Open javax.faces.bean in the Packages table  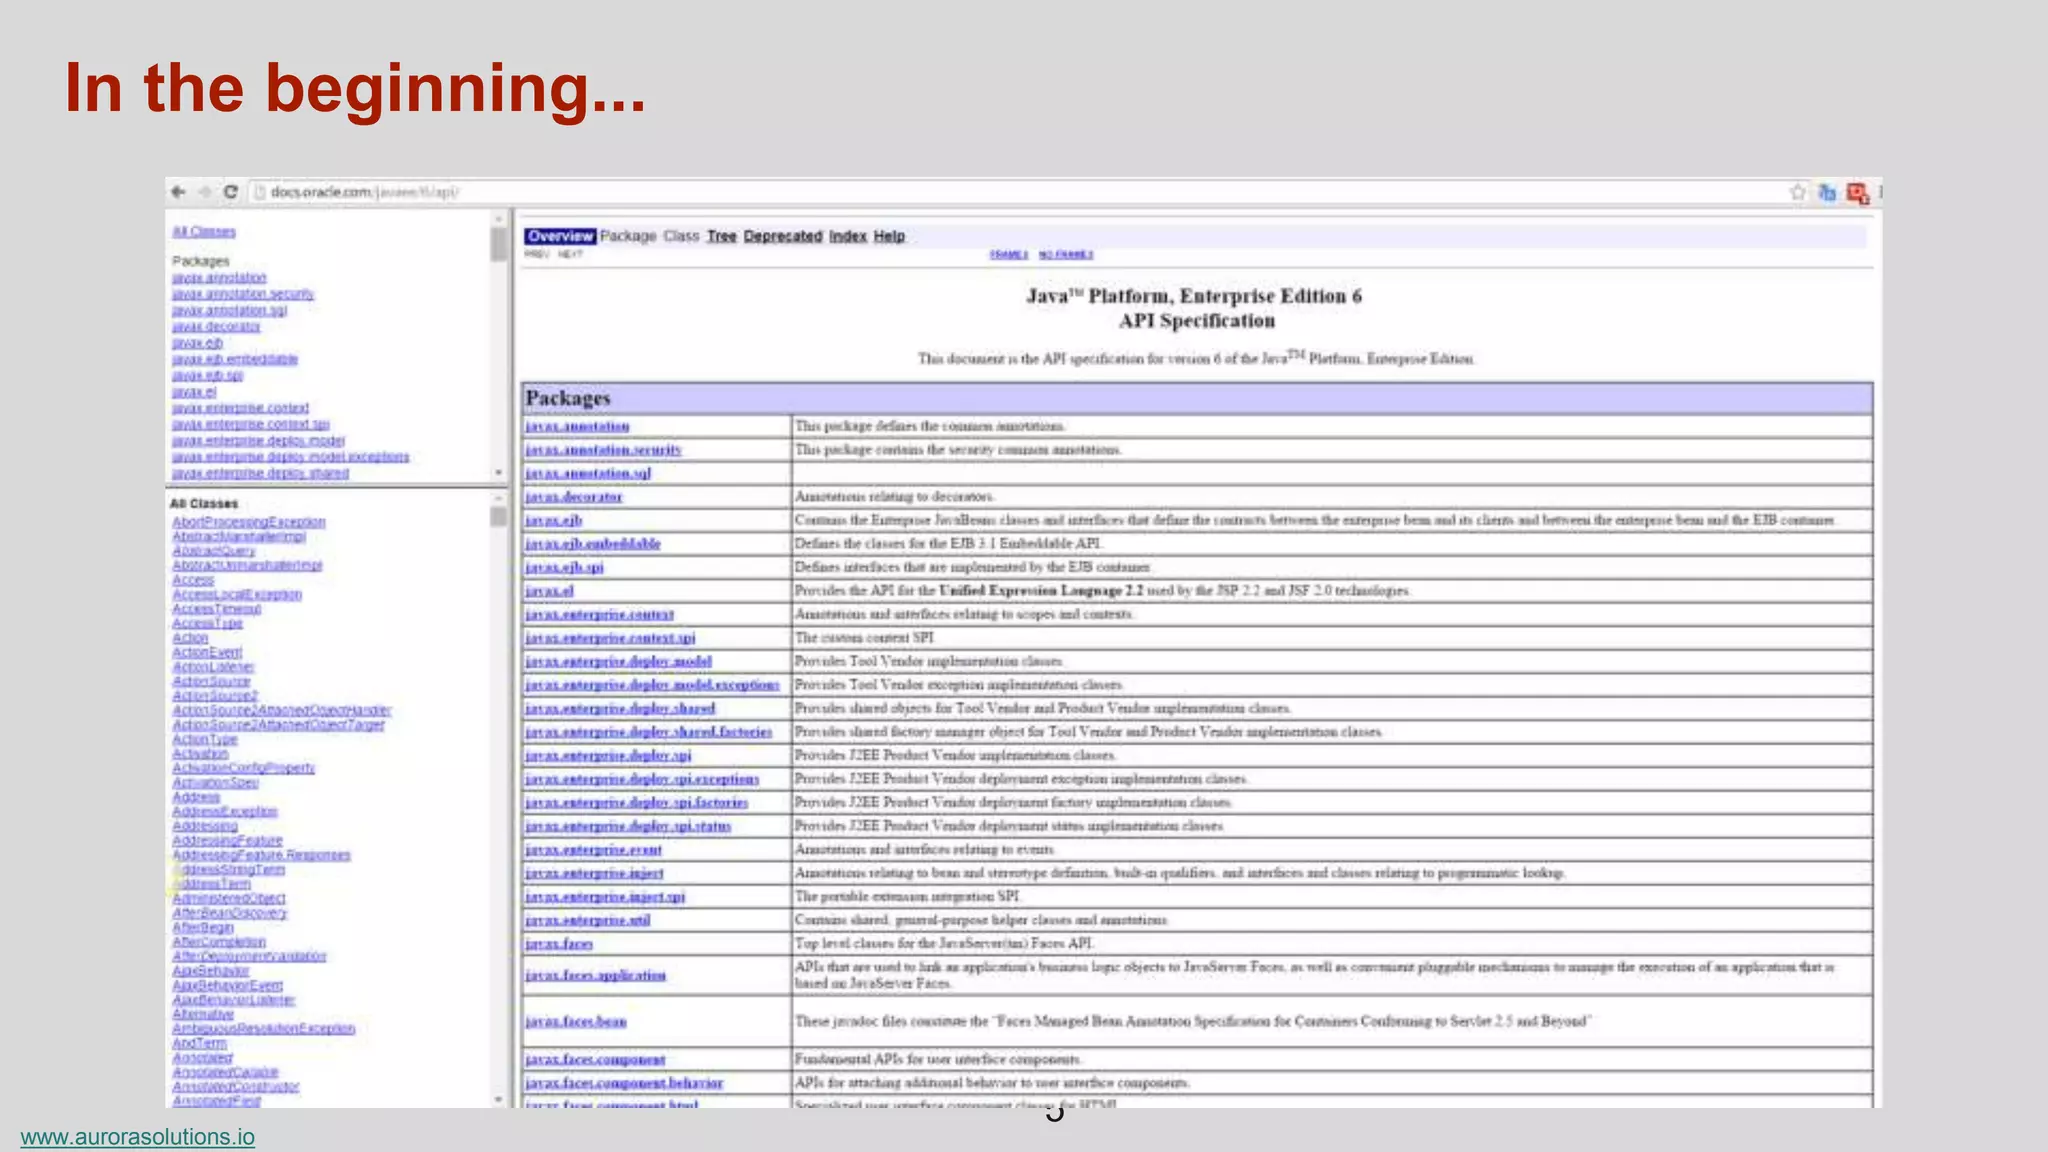[576, 1021]
